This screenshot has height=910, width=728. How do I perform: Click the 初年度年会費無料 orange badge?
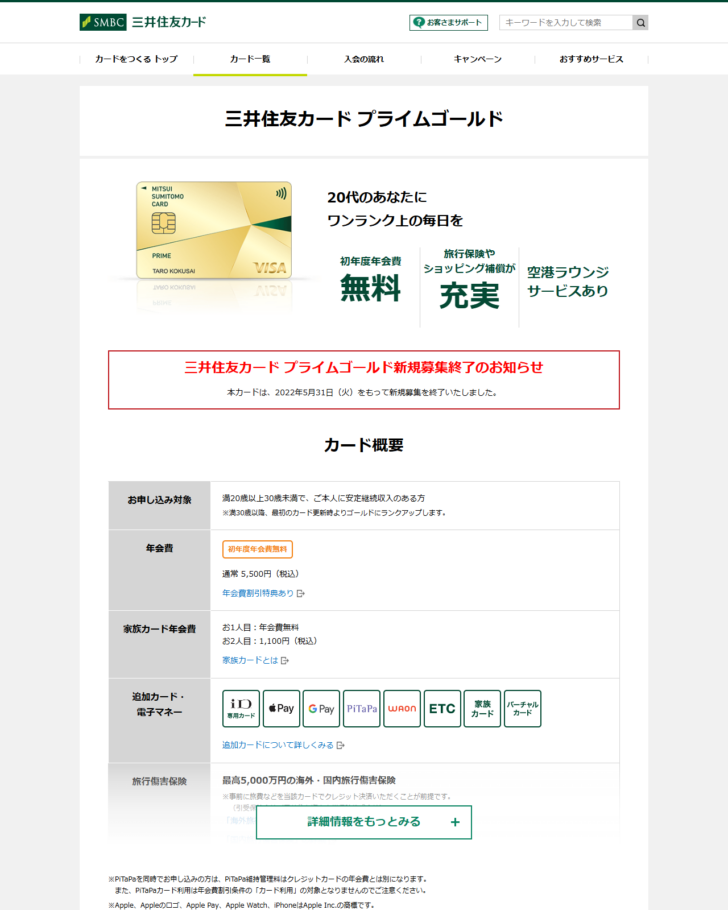click(257, 549)
